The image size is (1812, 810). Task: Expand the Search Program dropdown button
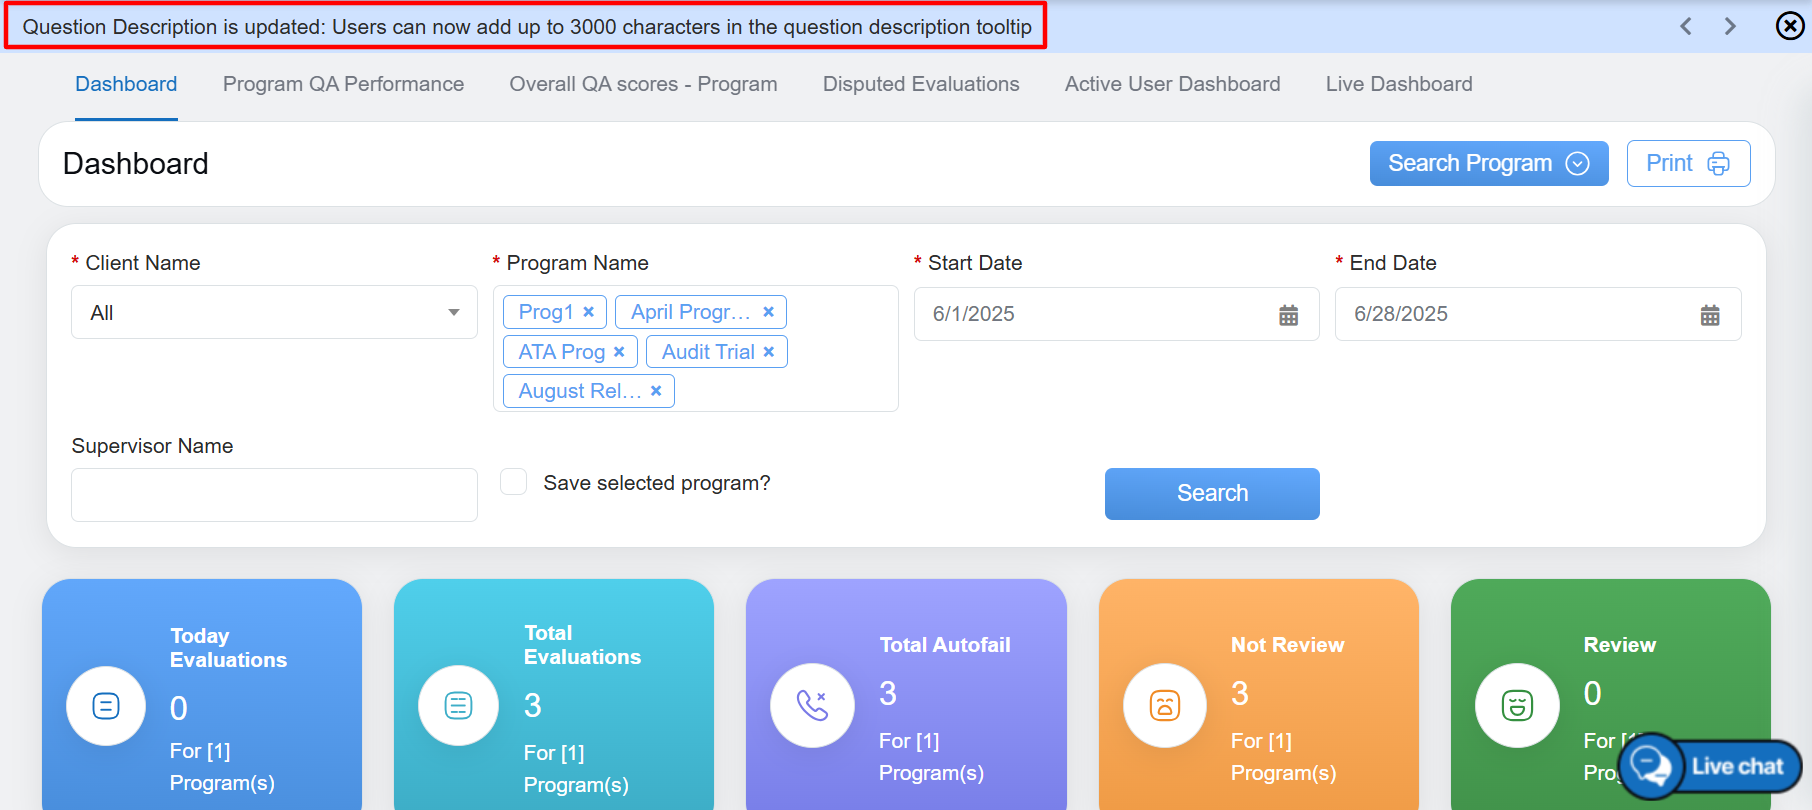(x=1488, y=163)
